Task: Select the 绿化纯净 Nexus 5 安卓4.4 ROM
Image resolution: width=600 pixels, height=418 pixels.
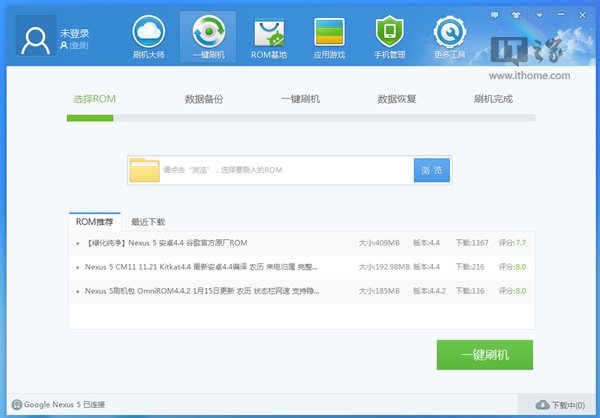Action: (302, 243)
